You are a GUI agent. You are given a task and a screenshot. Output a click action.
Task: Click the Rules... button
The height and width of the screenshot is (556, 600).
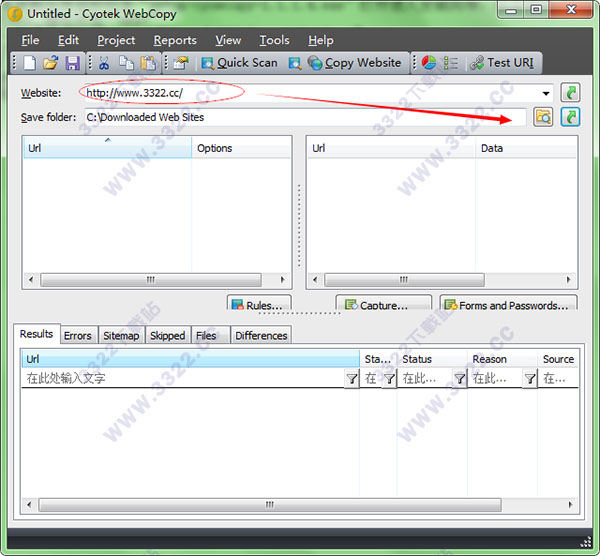pos(259,303)
